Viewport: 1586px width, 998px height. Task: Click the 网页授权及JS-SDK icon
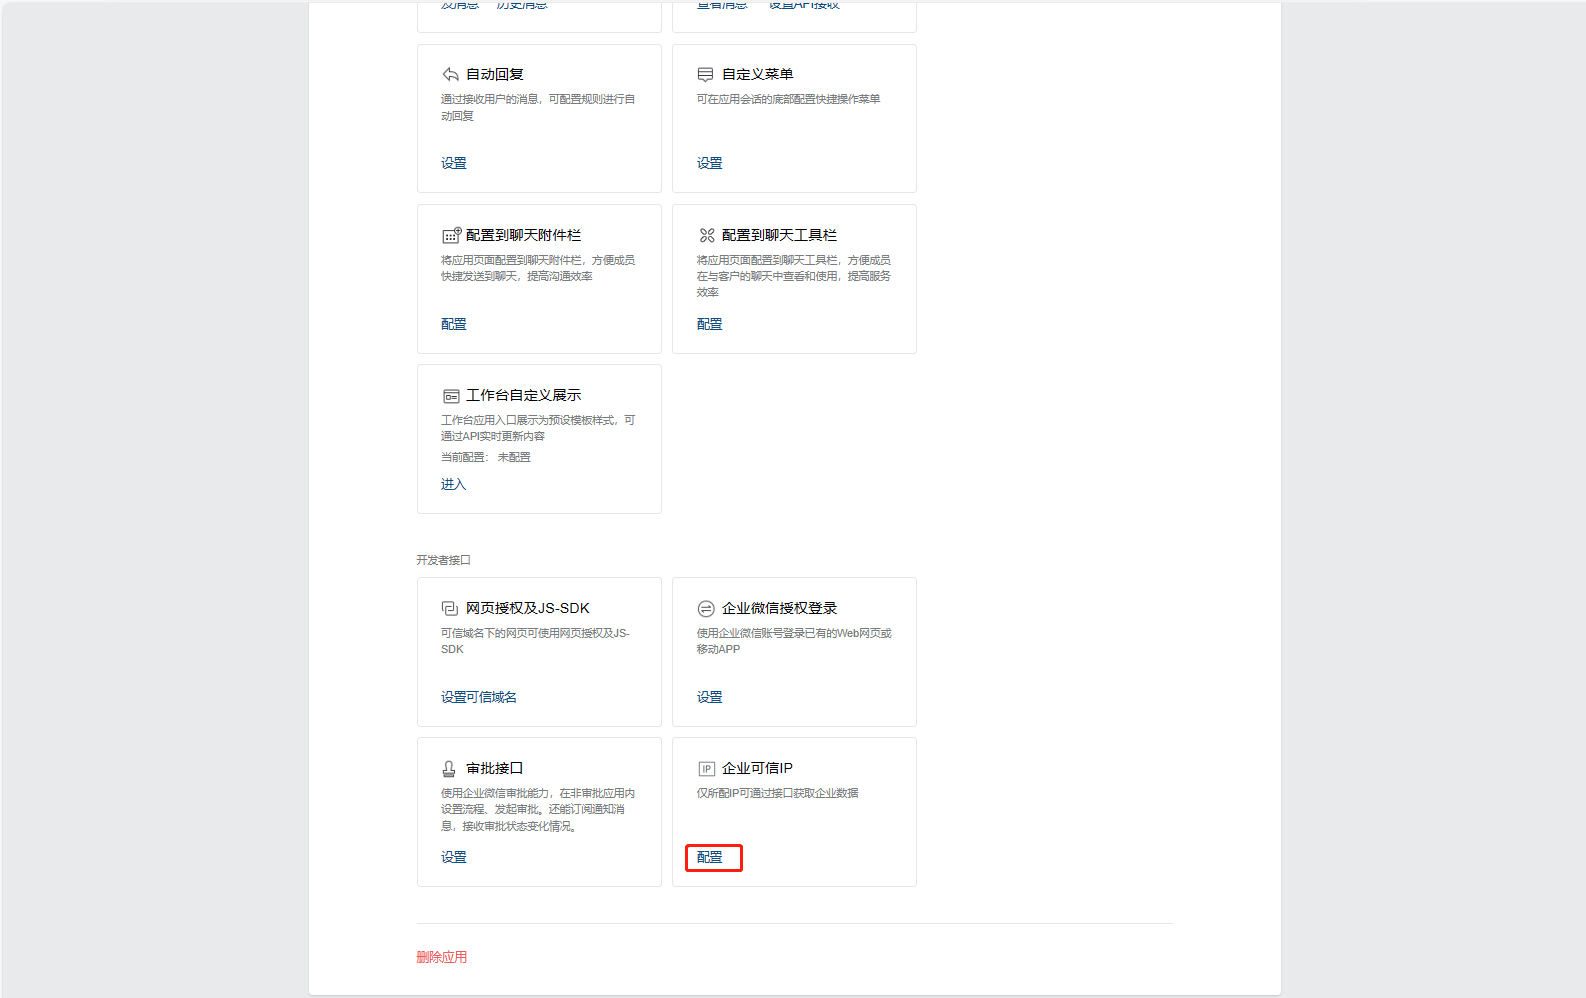450,608
